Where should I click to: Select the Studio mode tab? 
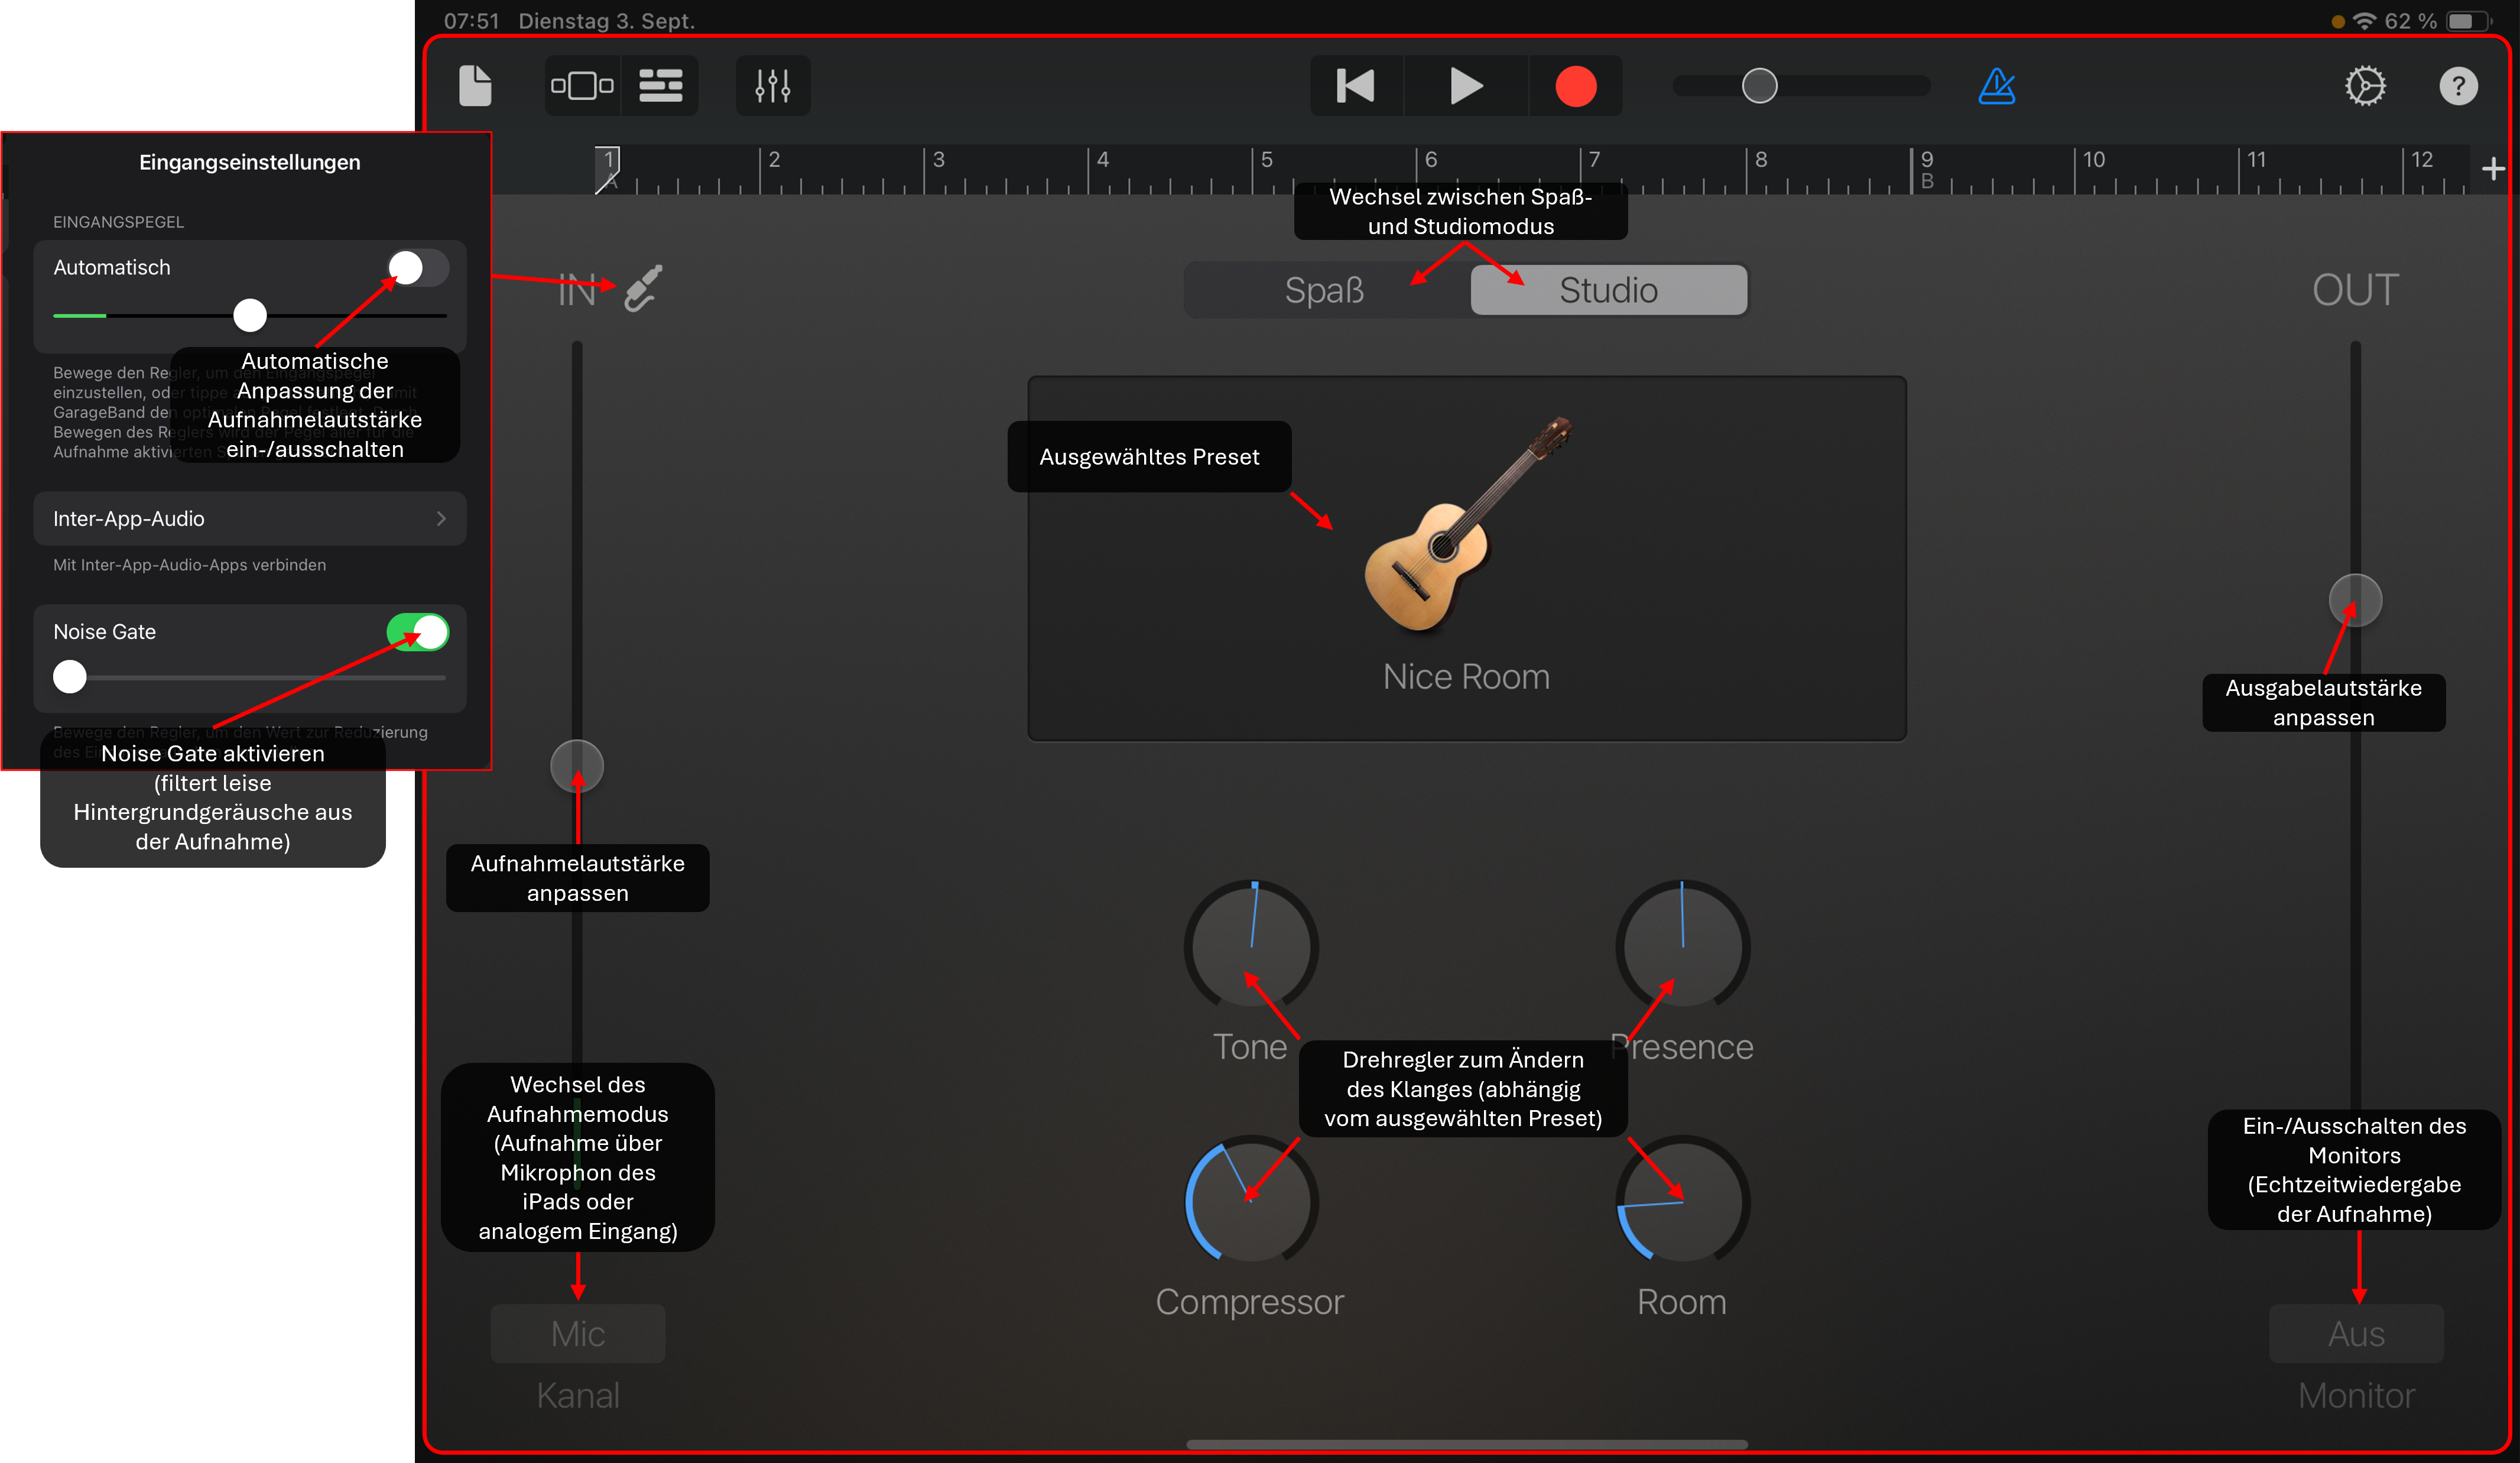pyautogui.click(x=1608, y=290)
